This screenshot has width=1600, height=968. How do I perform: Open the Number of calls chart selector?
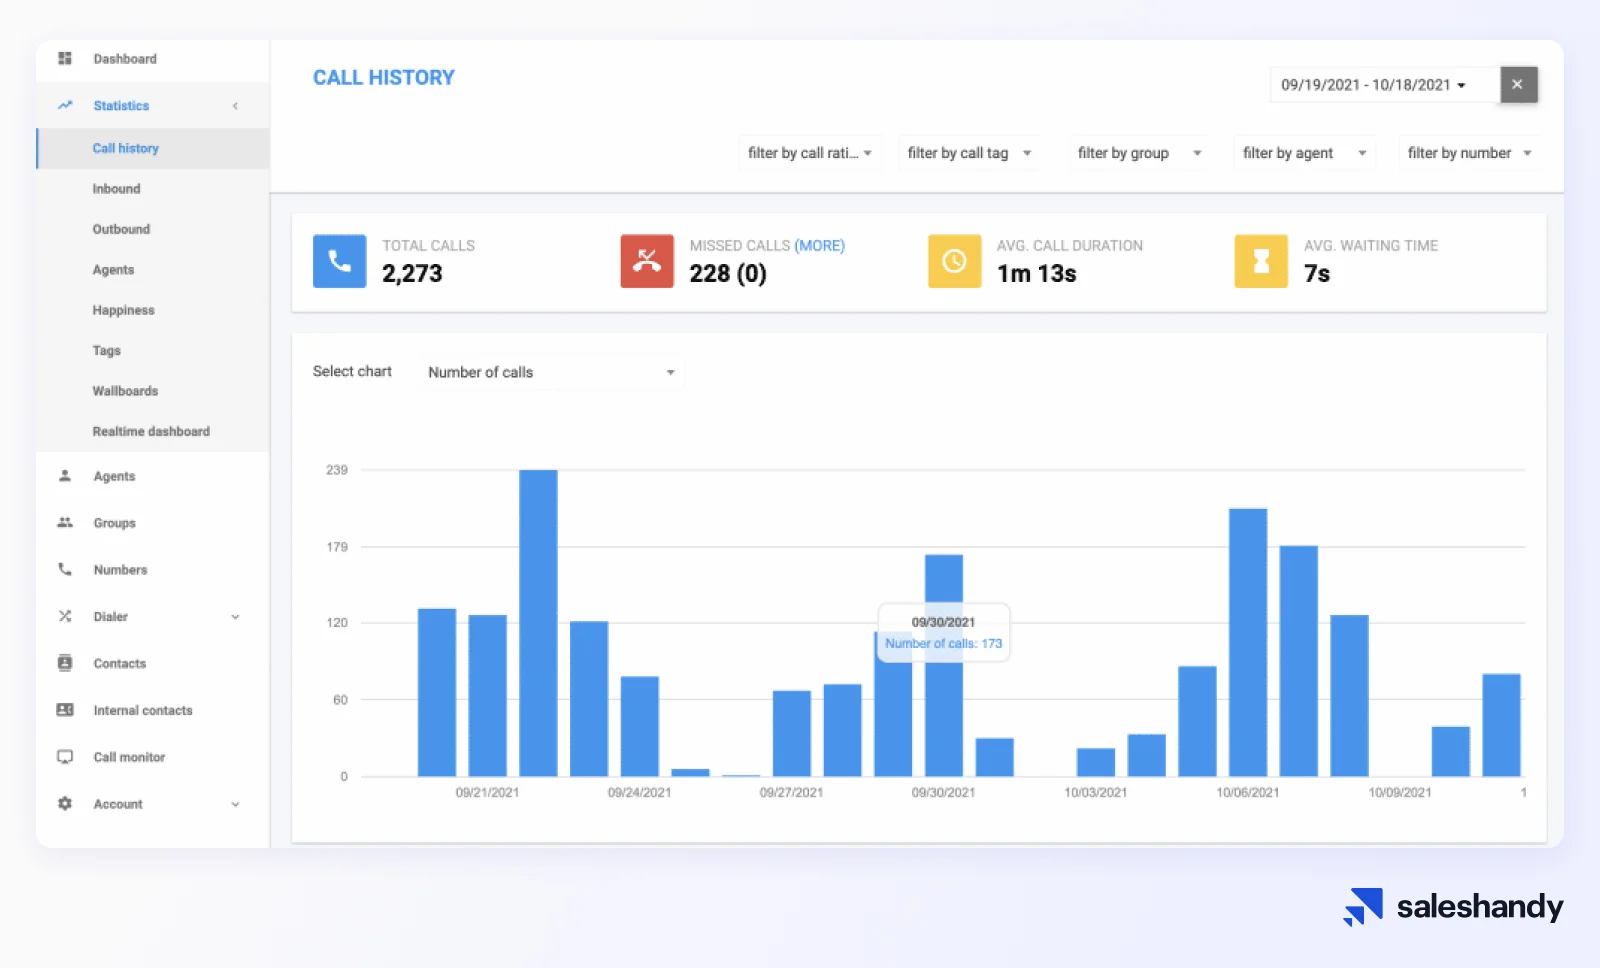pos(551,372)
